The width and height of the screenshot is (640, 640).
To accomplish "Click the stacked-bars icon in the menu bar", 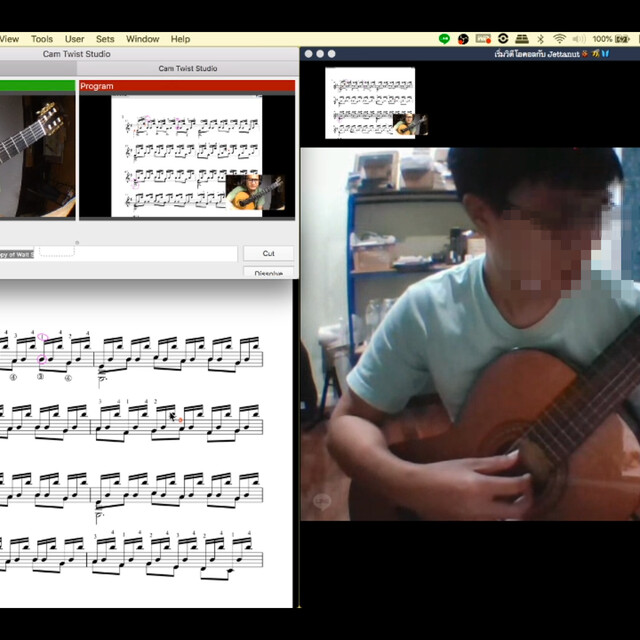I will click(x=522, y=39).
